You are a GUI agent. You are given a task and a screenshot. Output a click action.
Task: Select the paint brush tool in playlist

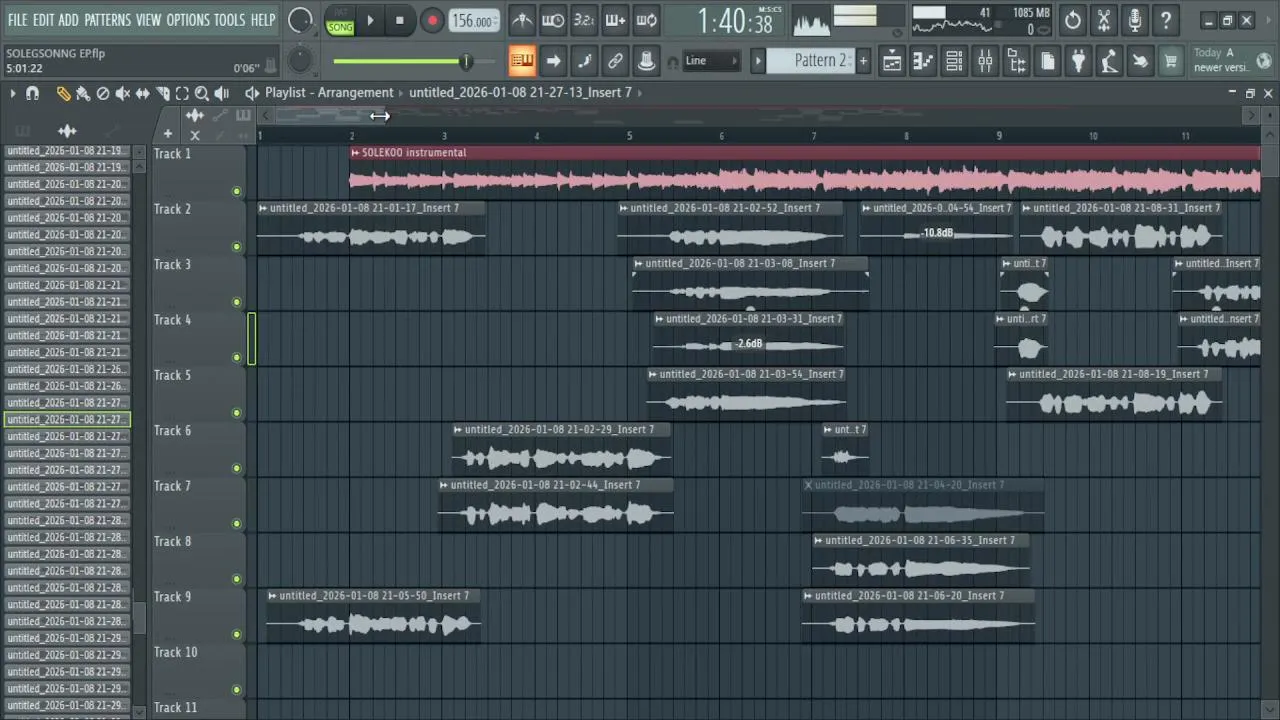(82, 93)
